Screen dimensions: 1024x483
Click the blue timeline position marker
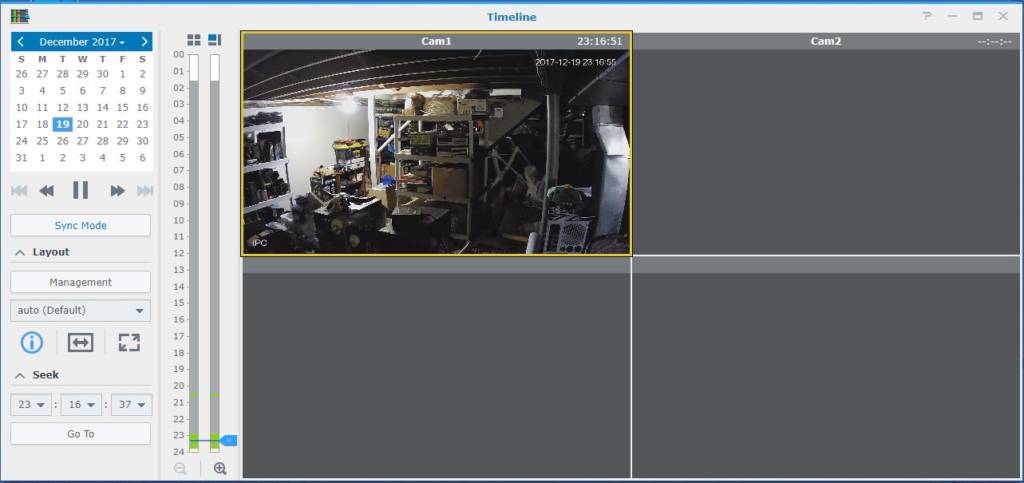[x=229, y=441]
